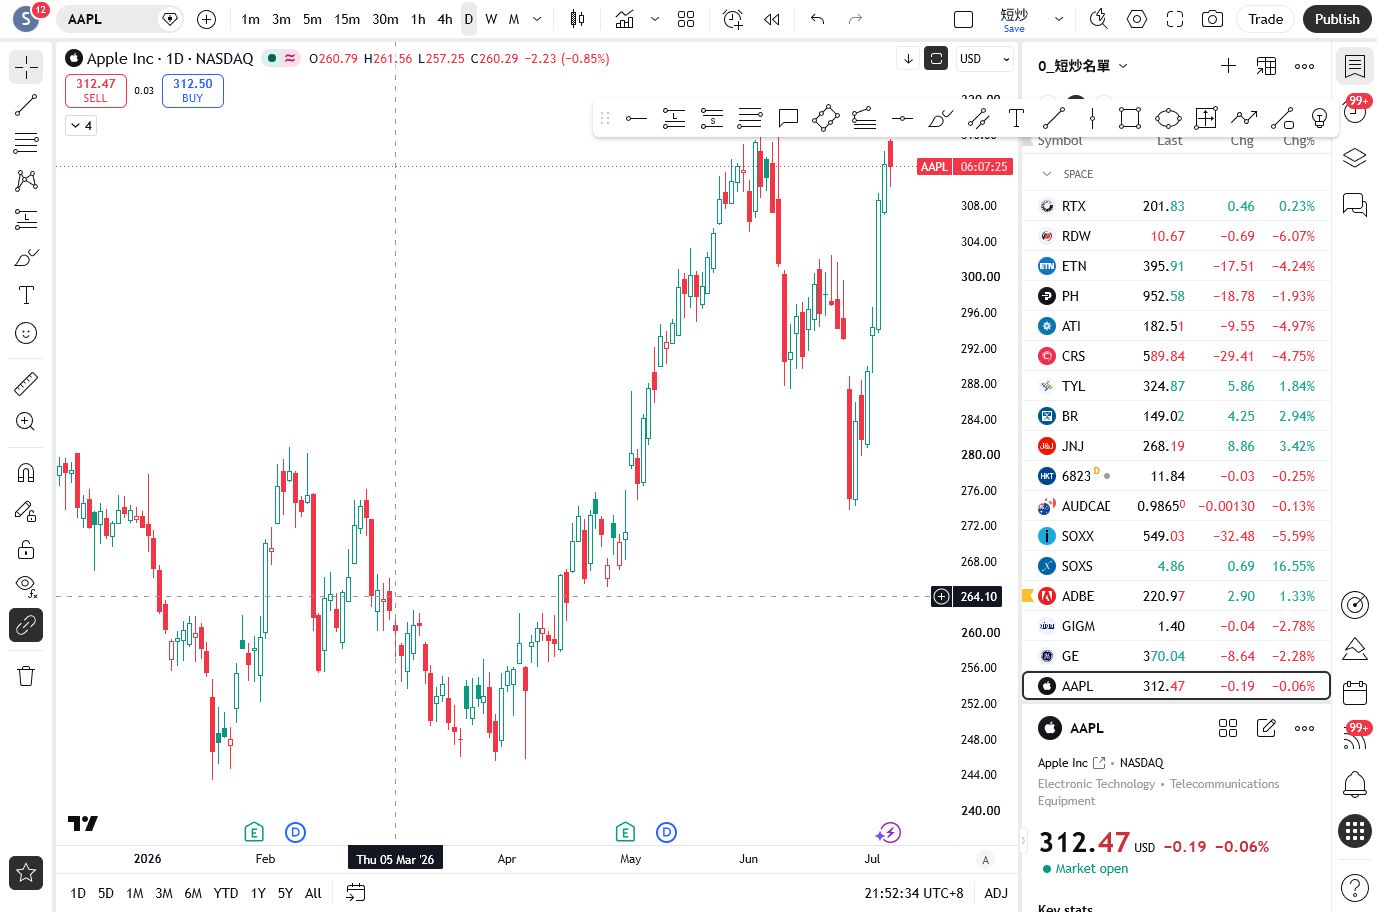
Task: Open quick search in top toolbar
Action: click(x=1099, y=19)
